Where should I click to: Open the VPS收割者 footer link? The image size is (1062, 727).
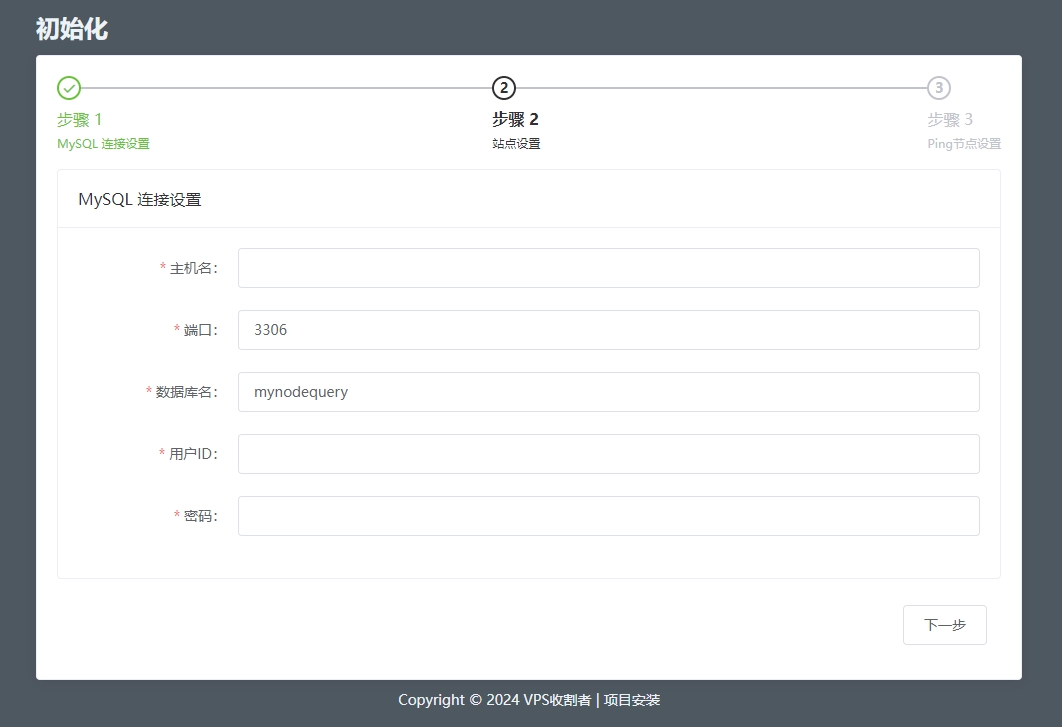pos(556,700)
